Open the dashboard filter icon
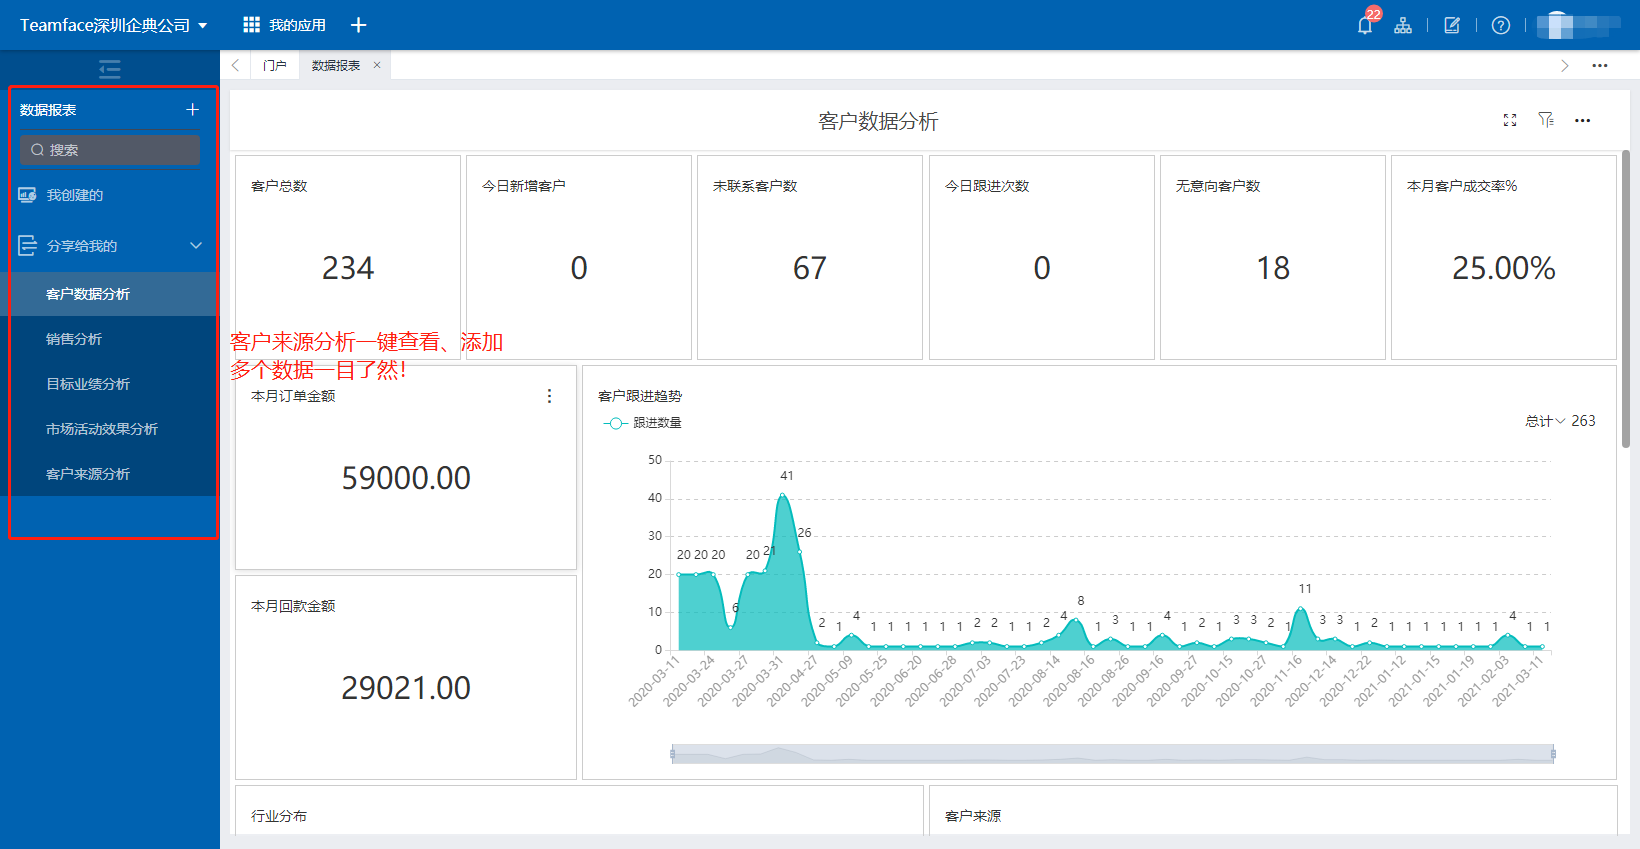The height and width of the screenshot is (849, 1640). point(1546,120)
